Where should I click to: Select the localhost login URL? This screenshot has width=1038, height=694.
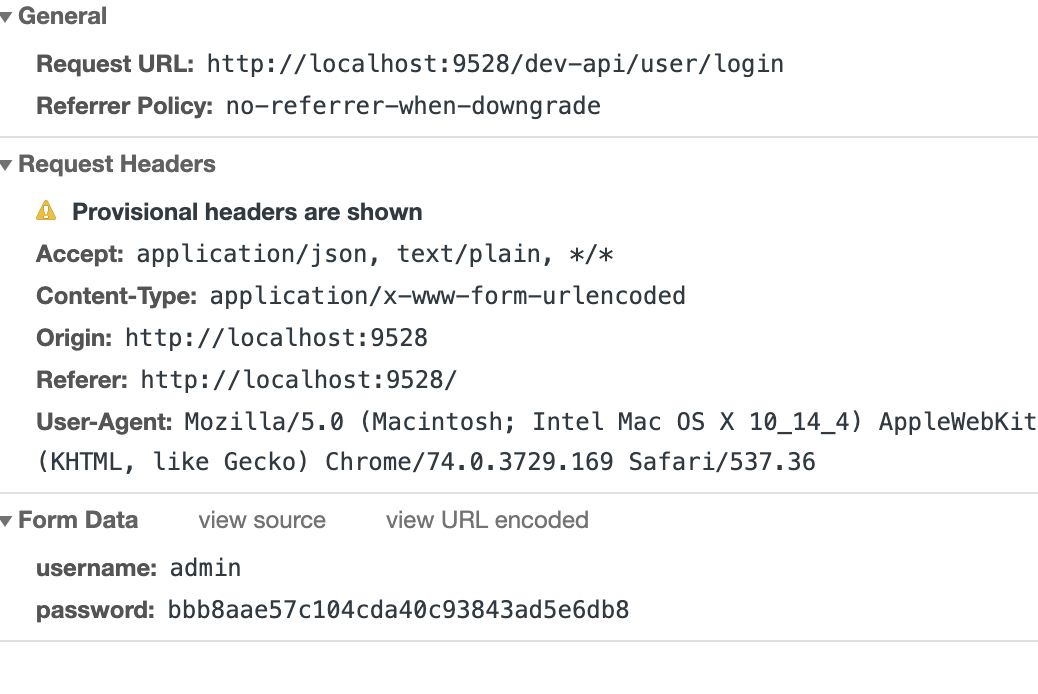494,63
